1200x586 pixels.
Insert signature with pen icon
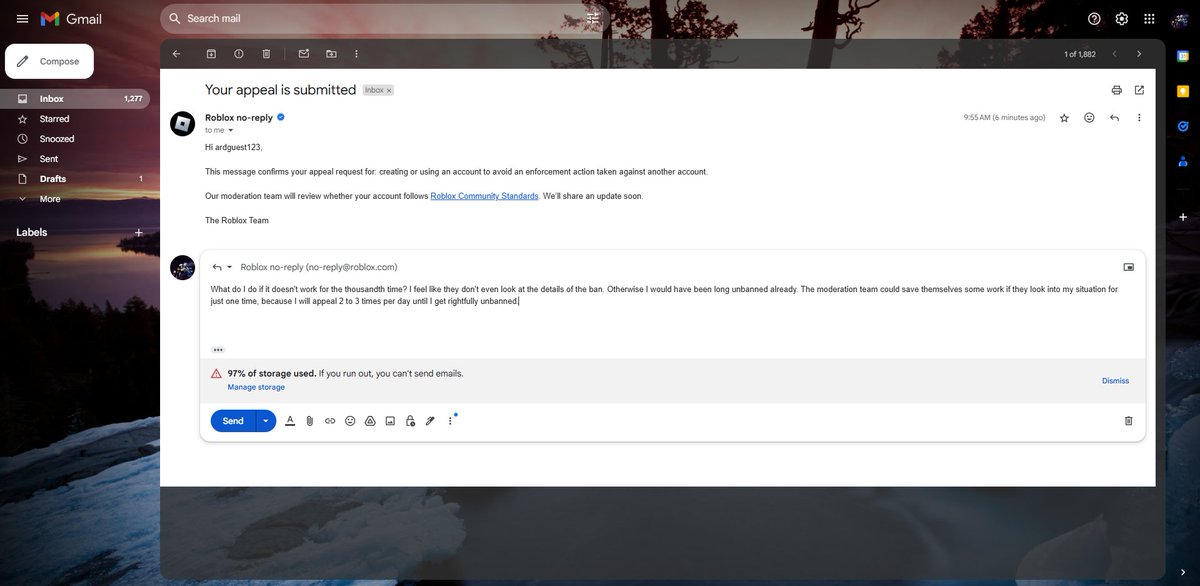click(x=430, y=421)
